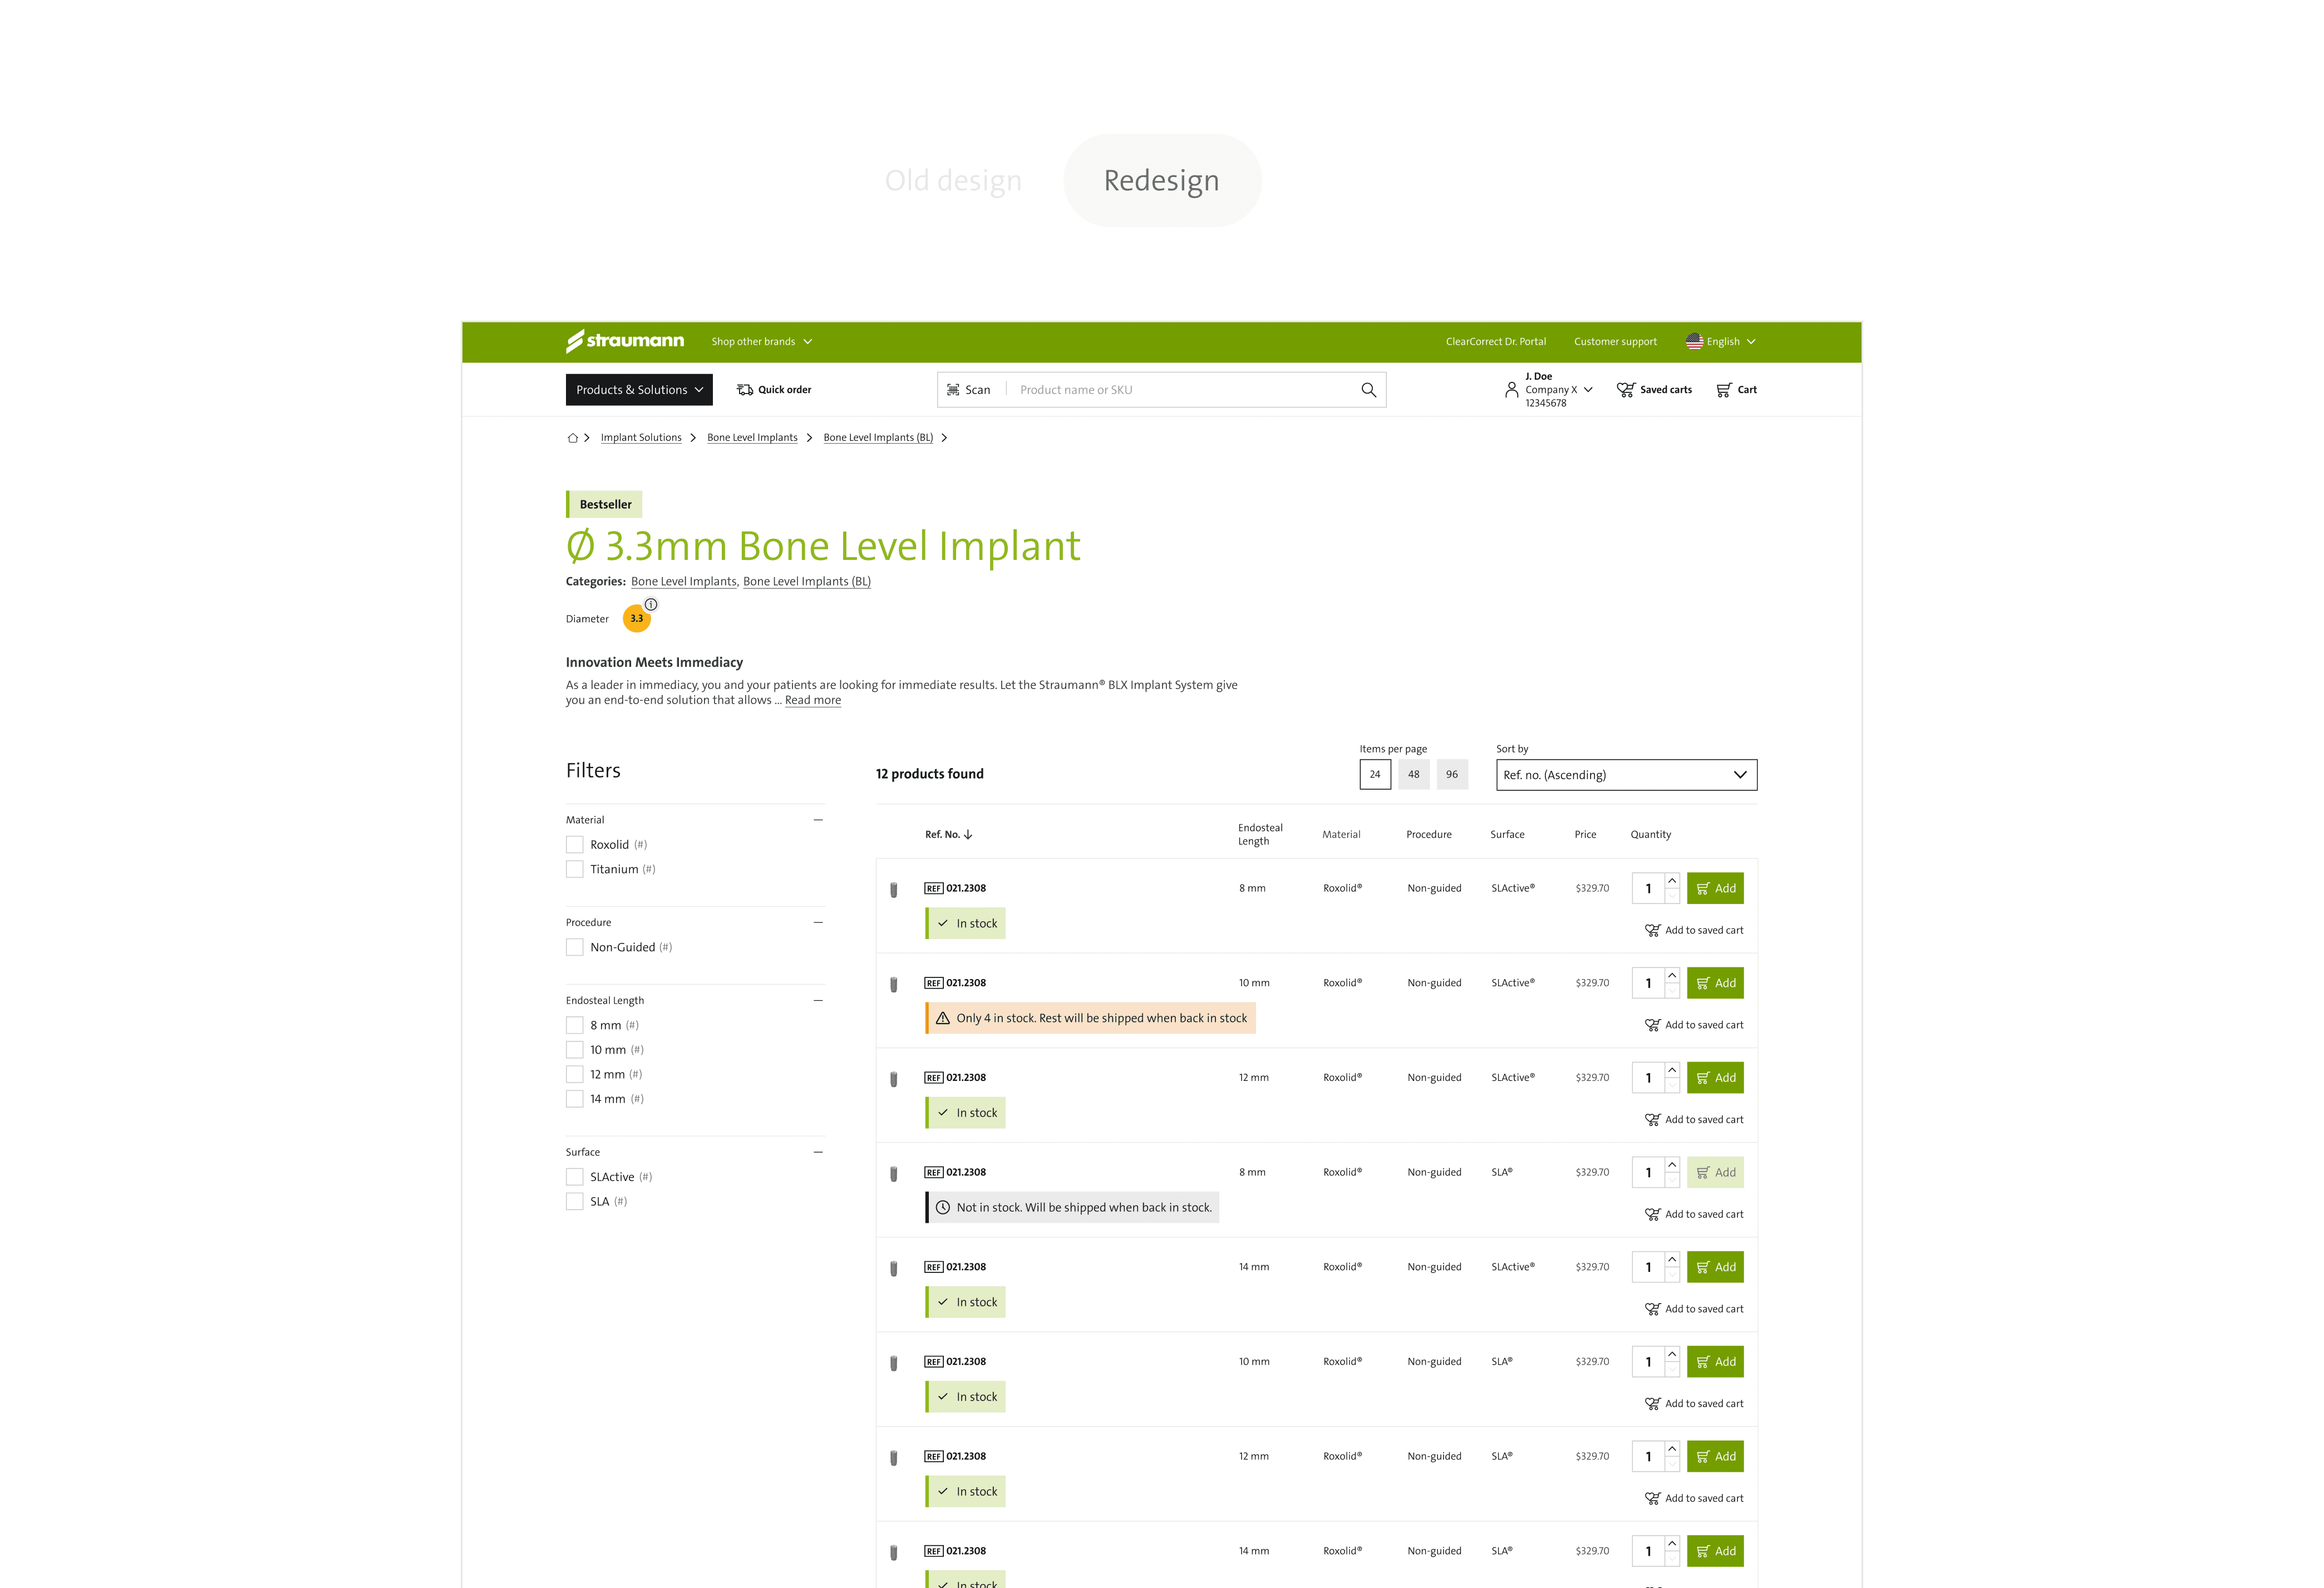Check the SLA surface filter
2324x1588 pixels.
(x=575, y=1201)
